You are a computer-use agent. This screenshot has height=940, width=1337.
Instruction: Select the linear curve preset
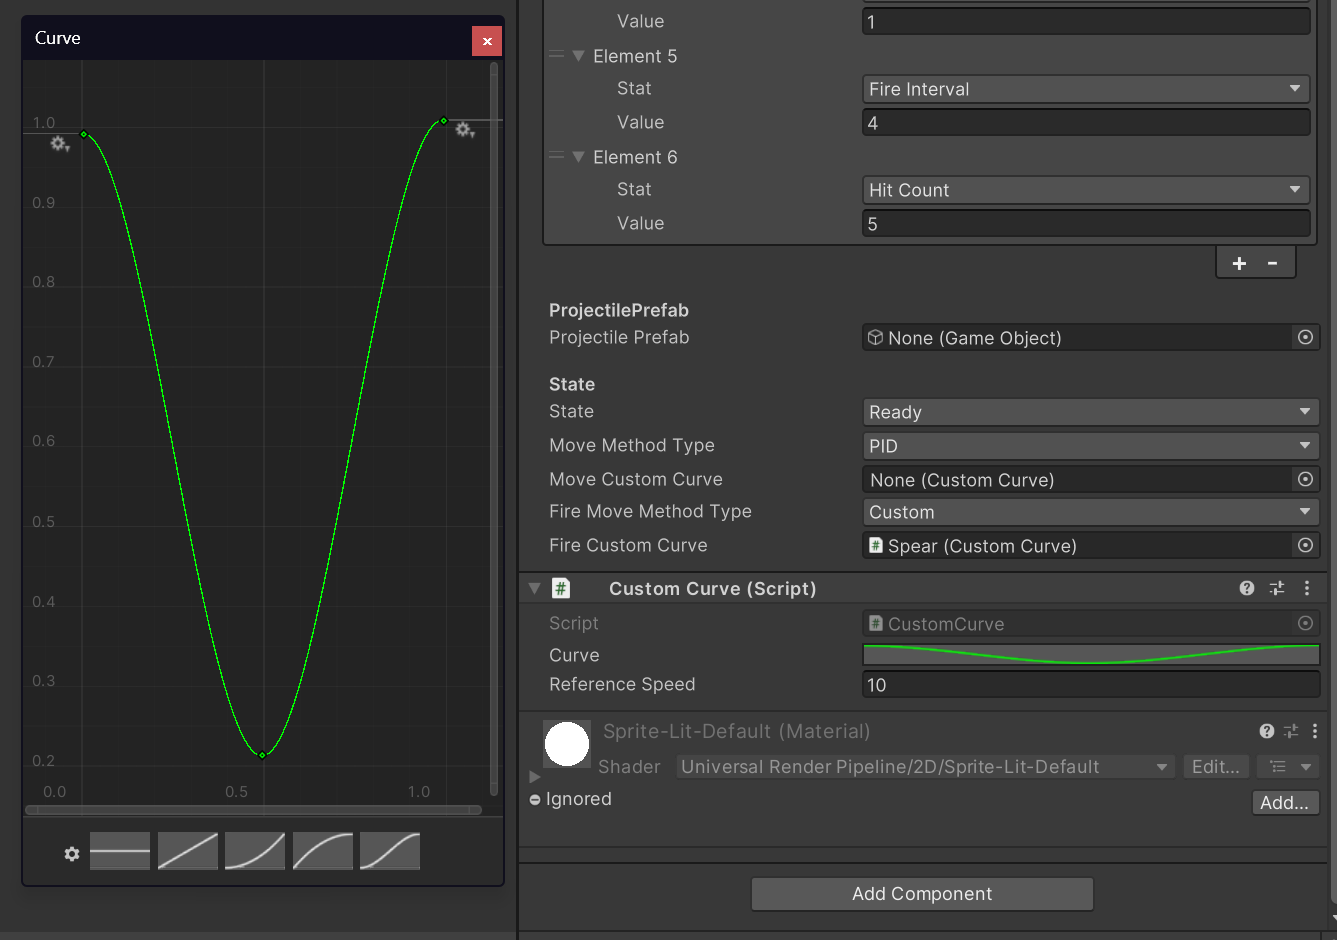coord(188,851)
